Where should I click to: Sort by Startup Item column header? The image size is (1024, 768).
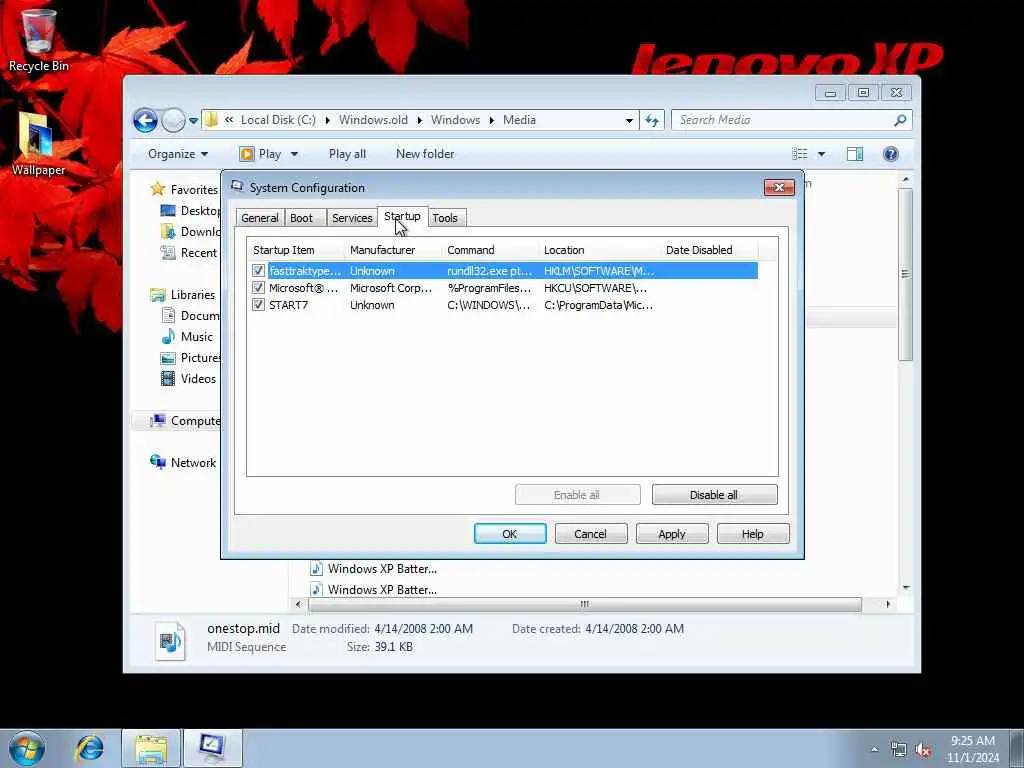[x=296, y=250]
